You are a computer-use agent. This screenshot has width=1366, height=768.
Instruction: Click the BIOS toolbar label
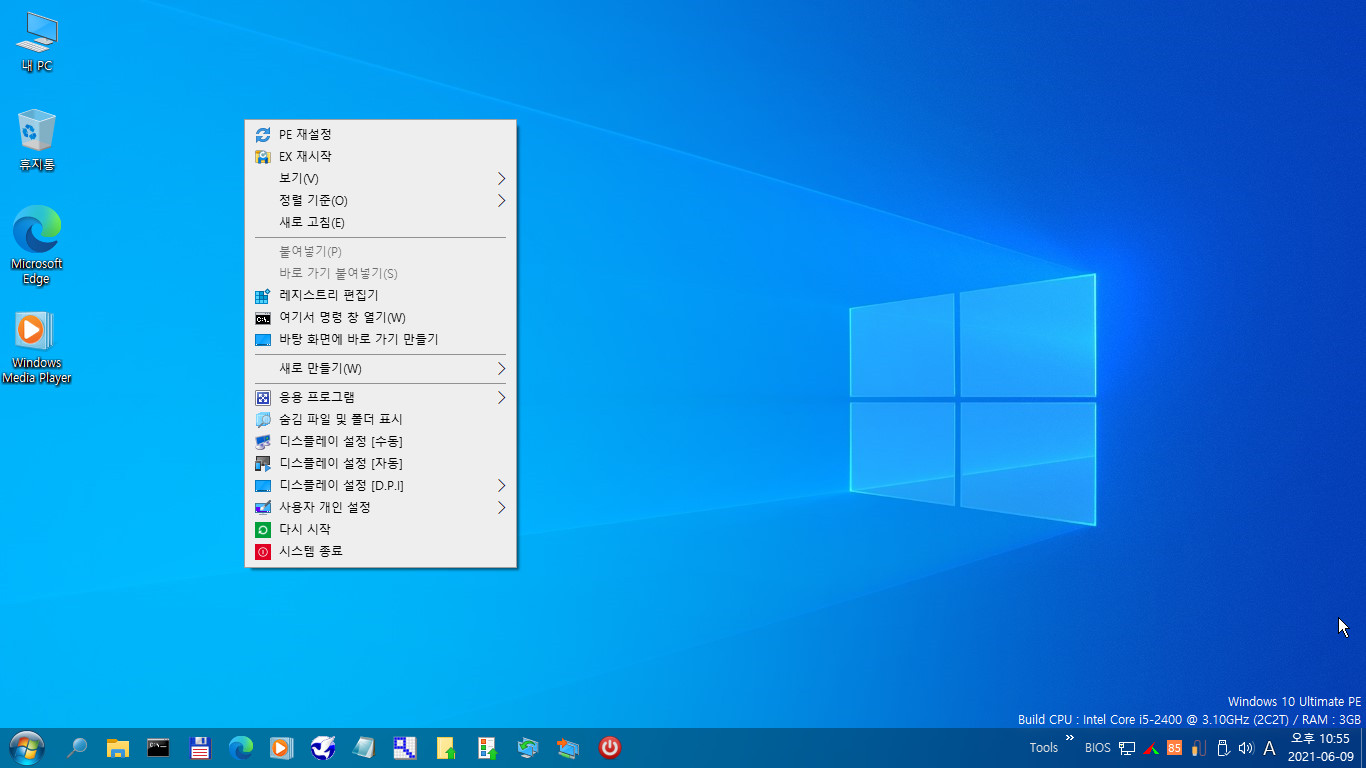(1097, 748)
